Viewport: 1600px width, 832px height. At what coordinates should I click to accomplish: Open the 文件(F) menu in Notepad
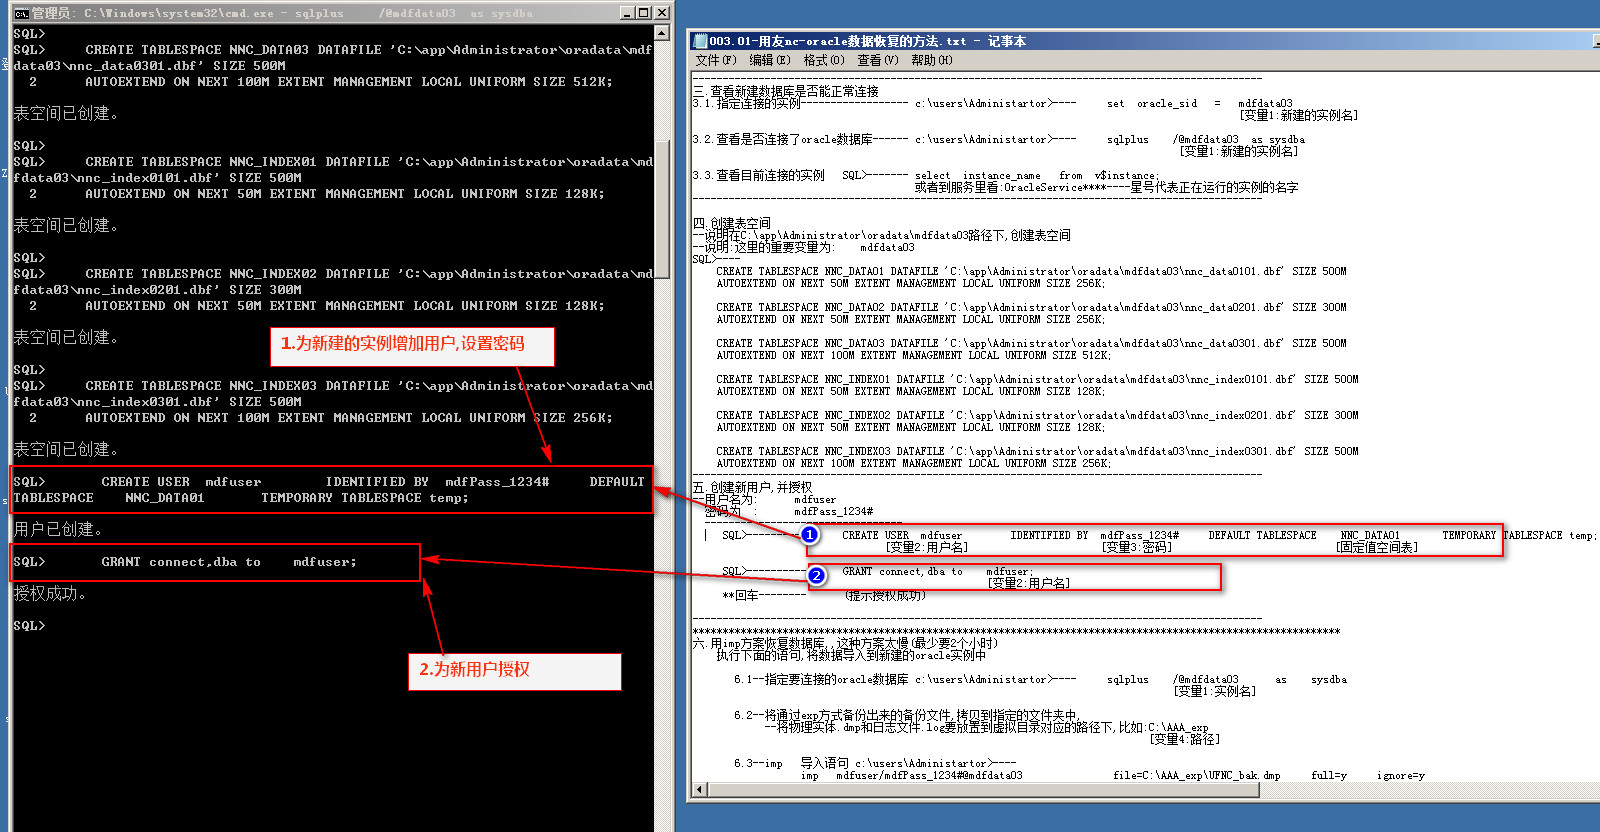(x=715, y=60)
